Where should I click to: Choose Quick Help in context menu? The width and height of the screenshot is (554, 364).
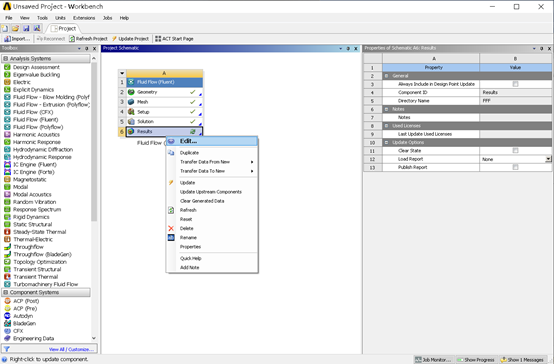pyautogui.click(x=212, y=258)
